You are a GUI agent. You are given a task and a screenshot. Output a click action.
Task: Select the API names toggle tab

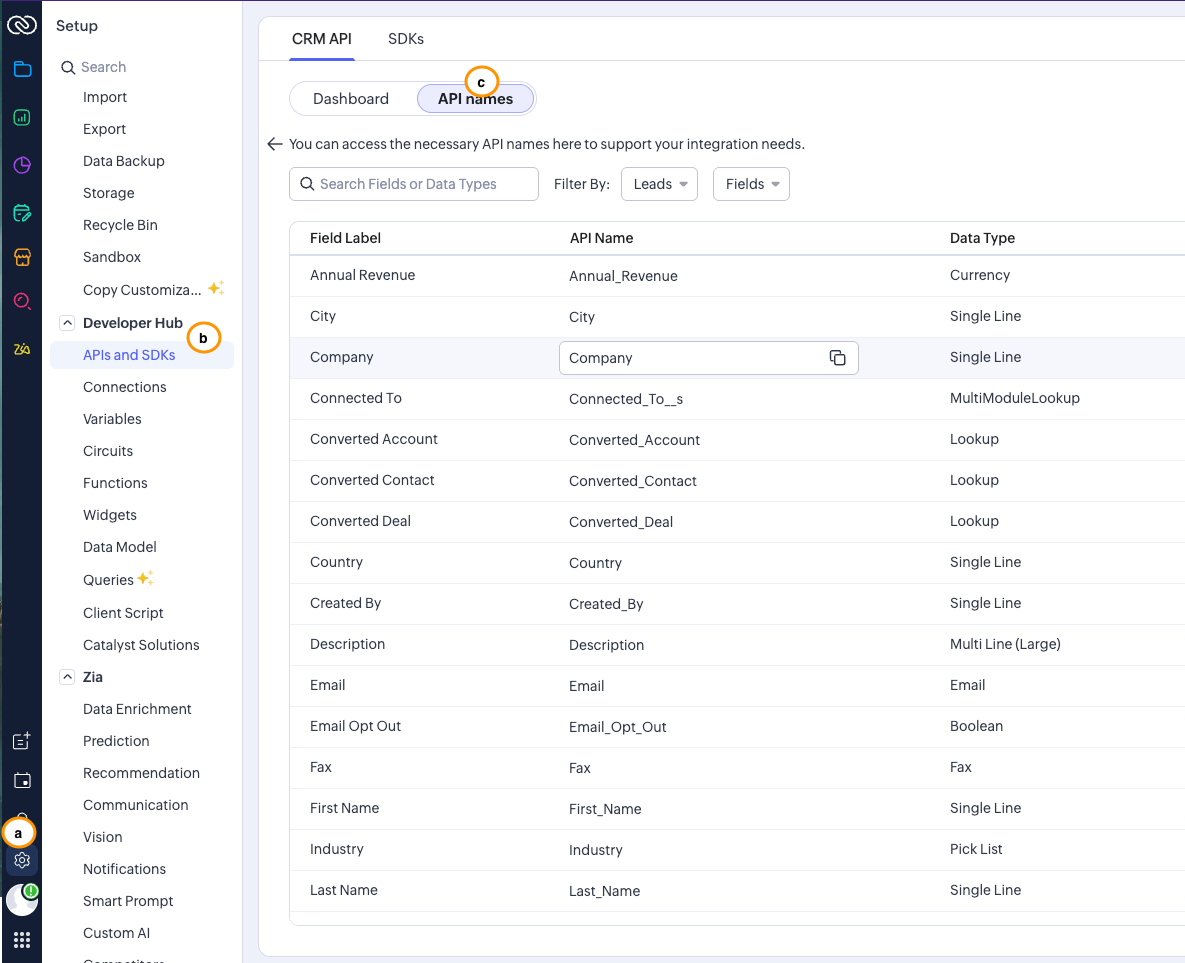pos(475,98)
